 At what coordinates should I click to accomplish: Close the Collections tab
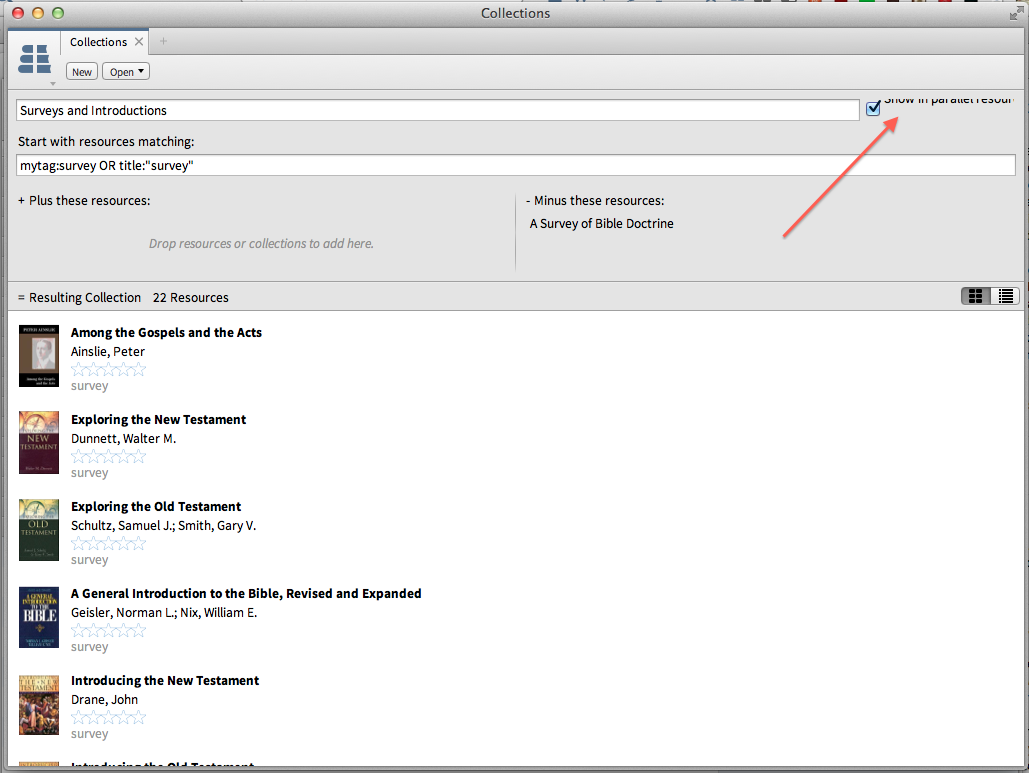[139, 41]
